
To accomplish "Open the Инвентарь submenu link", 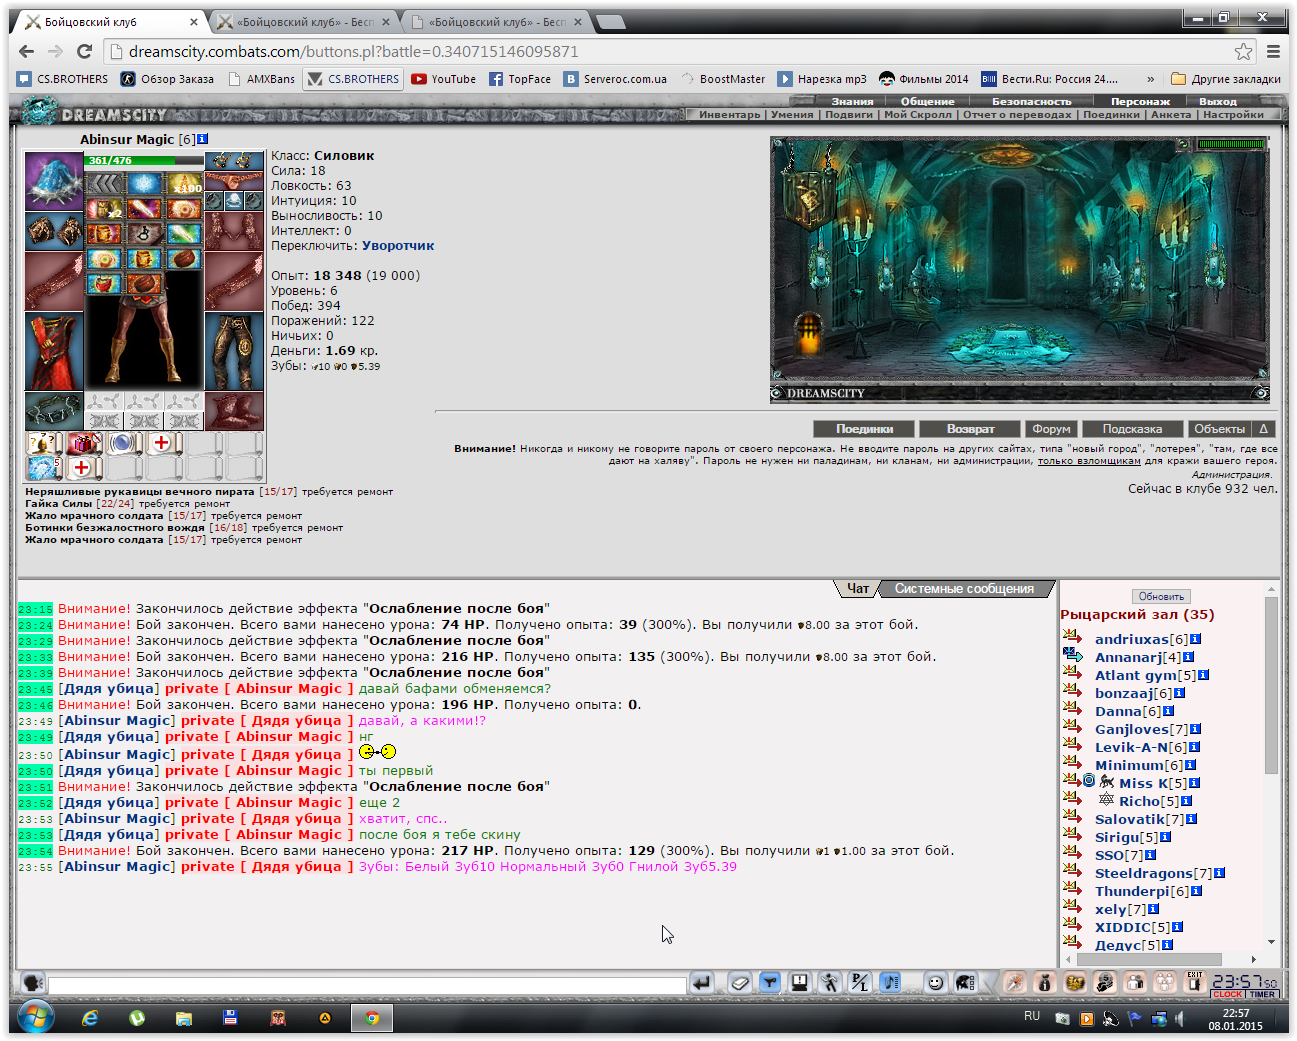I will click(729, 114).
